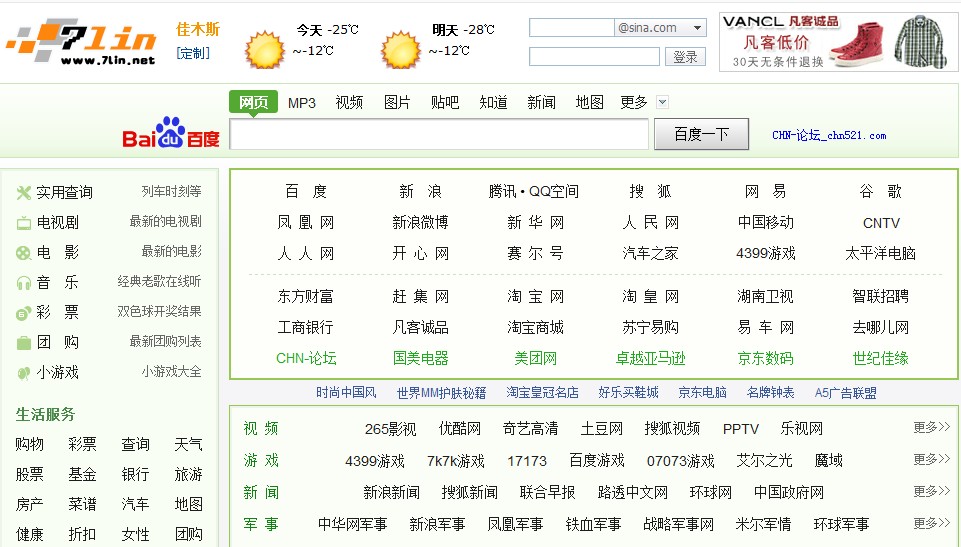Click the 登录 login button
Screen dimensions: 961x547
pyautogui.click(x=685, y=57)
